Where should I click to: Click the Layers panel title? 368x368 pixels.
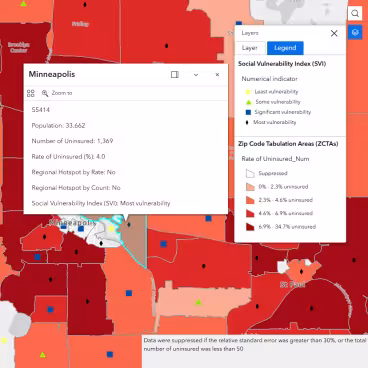(250, 33)
